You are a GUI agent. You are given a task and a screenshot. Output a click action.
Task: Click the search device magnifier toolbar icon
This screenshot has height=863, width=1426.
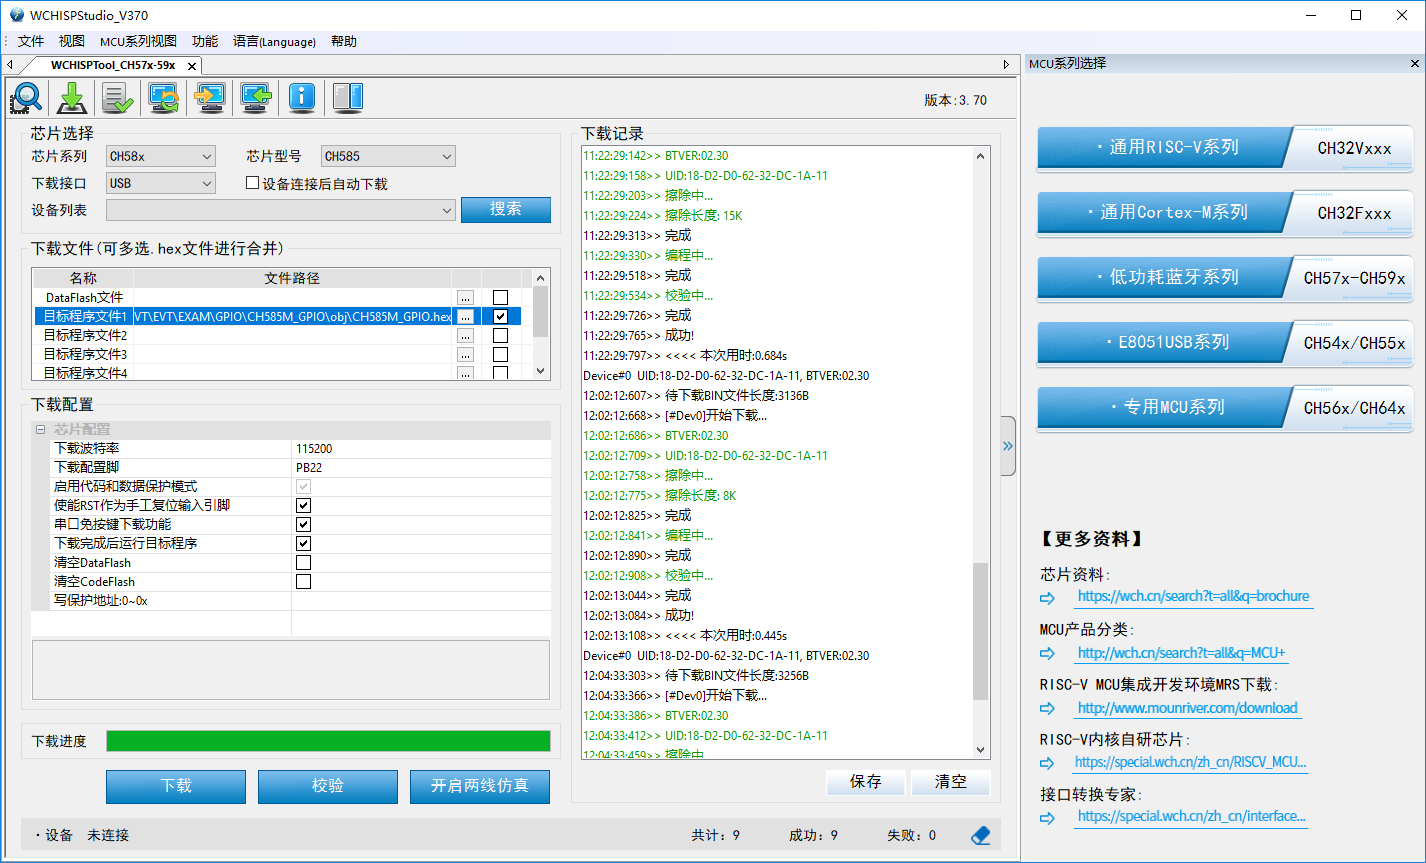[27, 97]
